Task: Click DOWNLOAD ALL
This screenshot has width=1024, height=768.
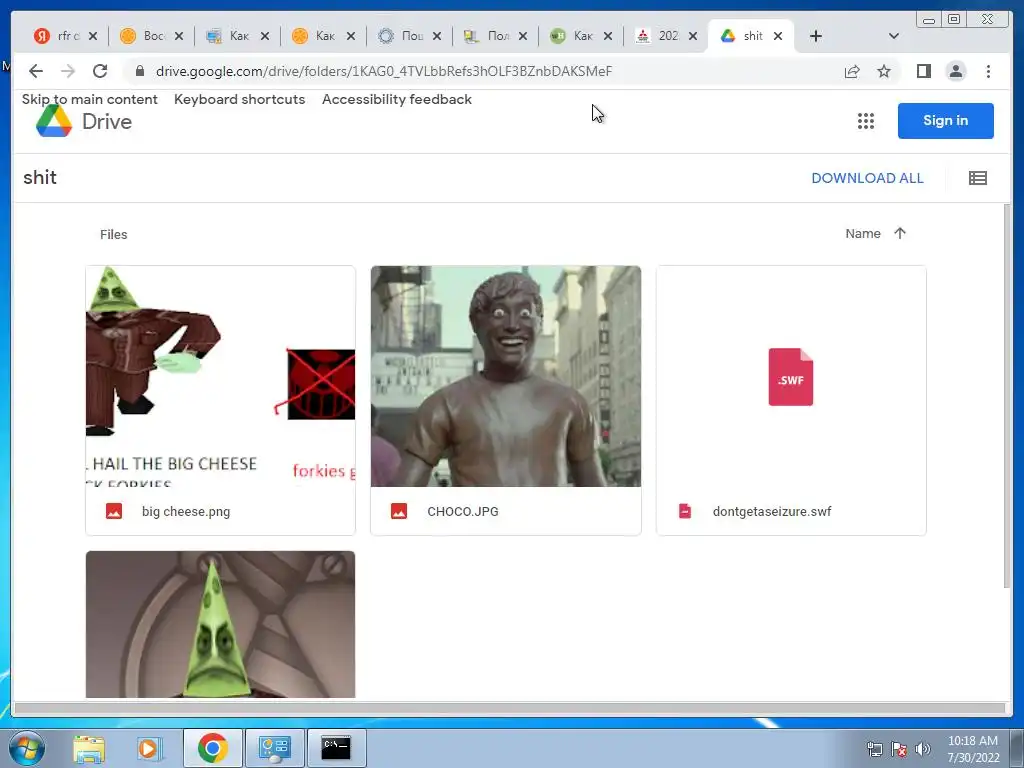Action: coord(867,178)
